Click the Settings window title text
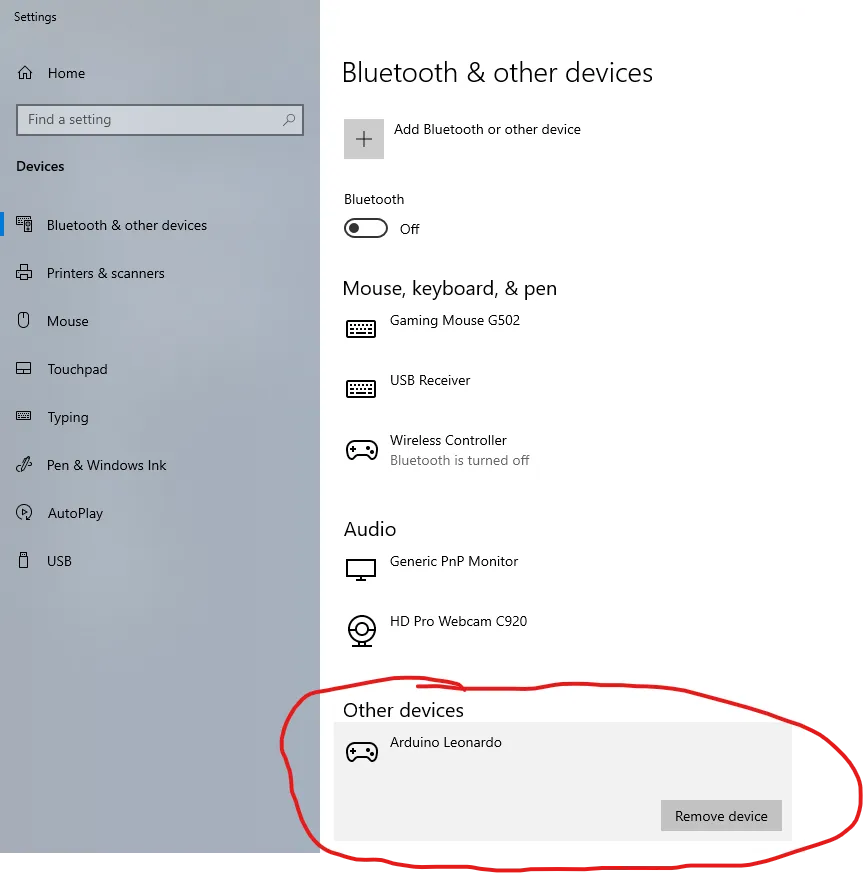 (x=35, y=17)
